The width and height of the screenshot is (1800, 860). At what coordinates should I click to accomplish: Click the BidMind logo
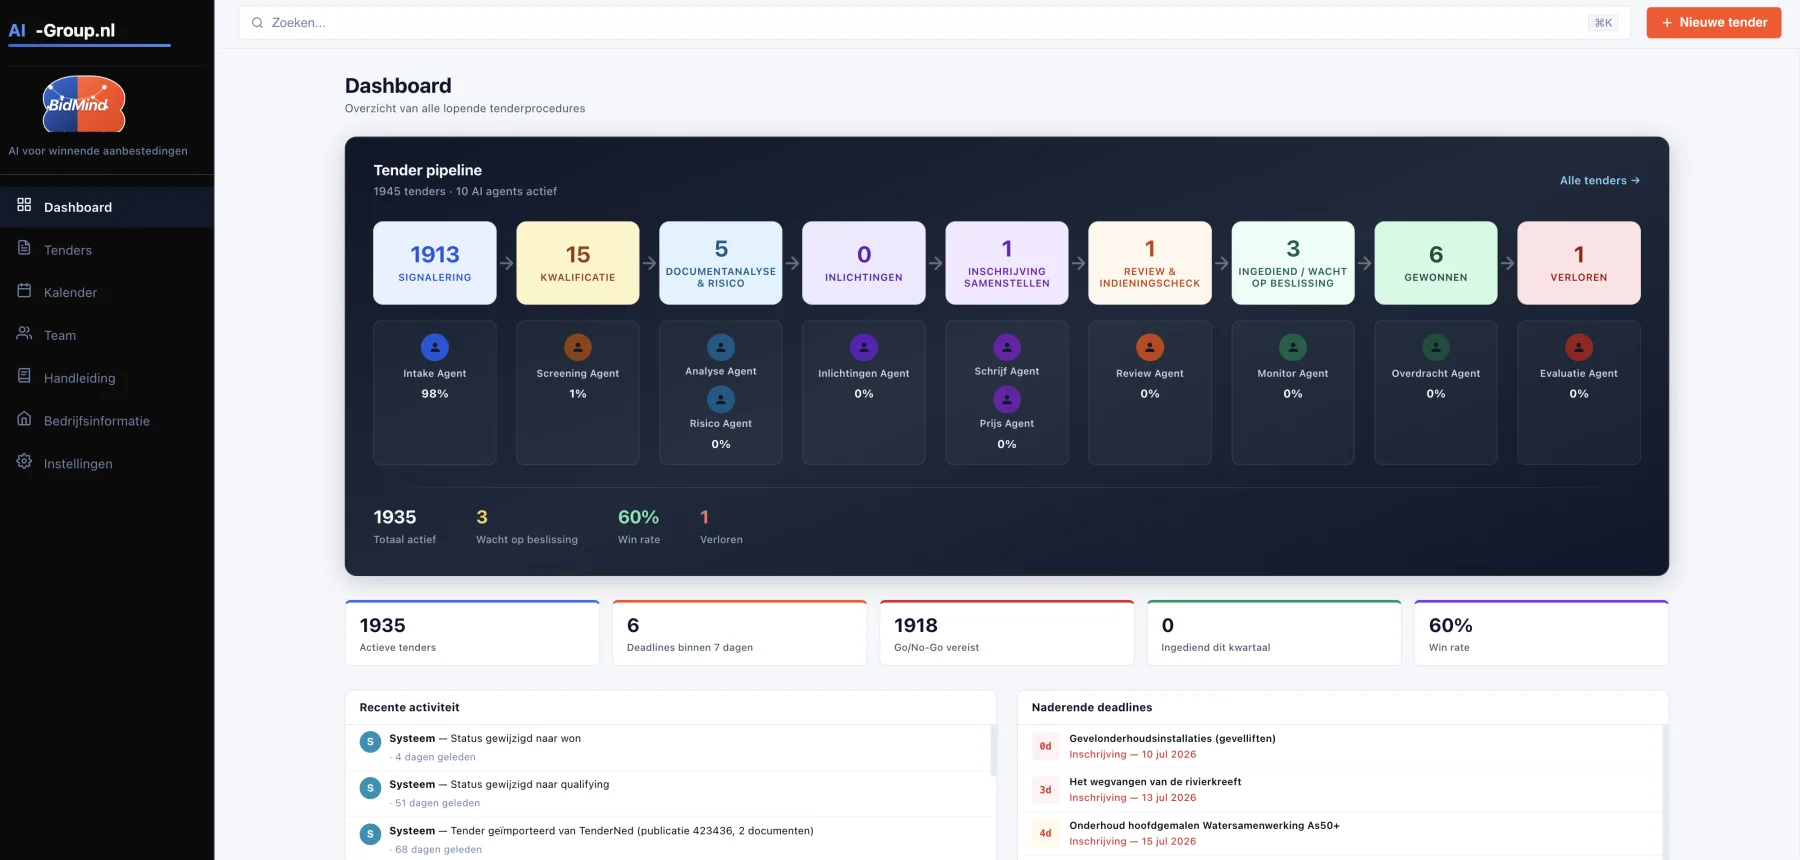[x=84, y=104]
